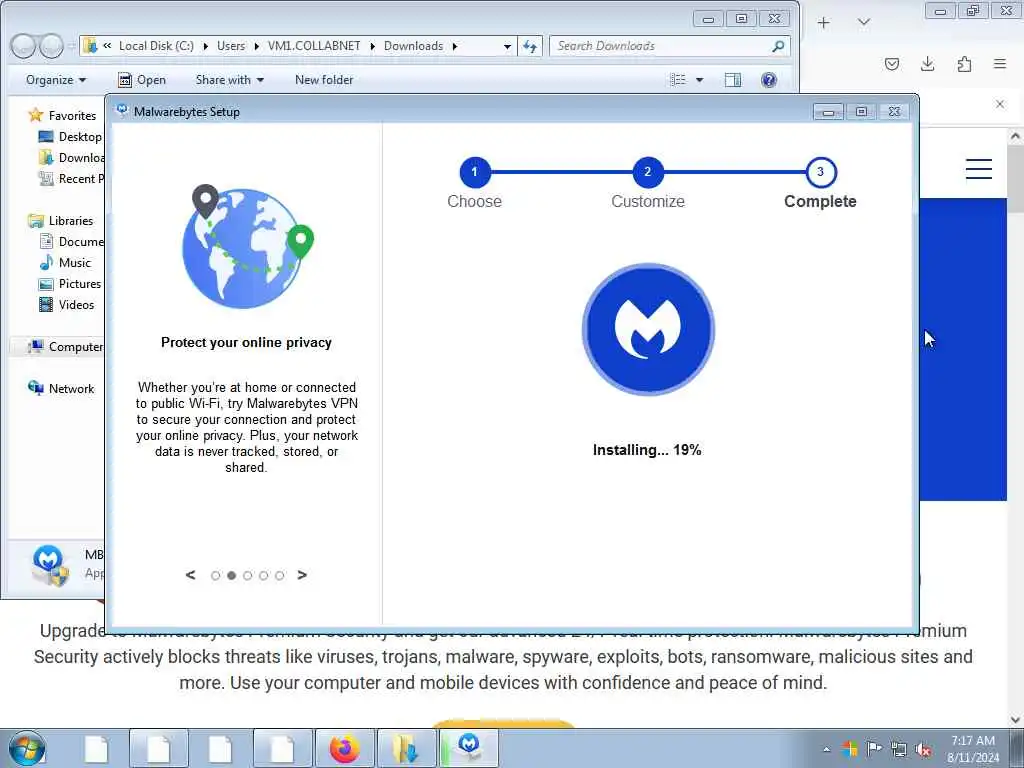Go to next slide in Malwarebytes carousel

302,575
